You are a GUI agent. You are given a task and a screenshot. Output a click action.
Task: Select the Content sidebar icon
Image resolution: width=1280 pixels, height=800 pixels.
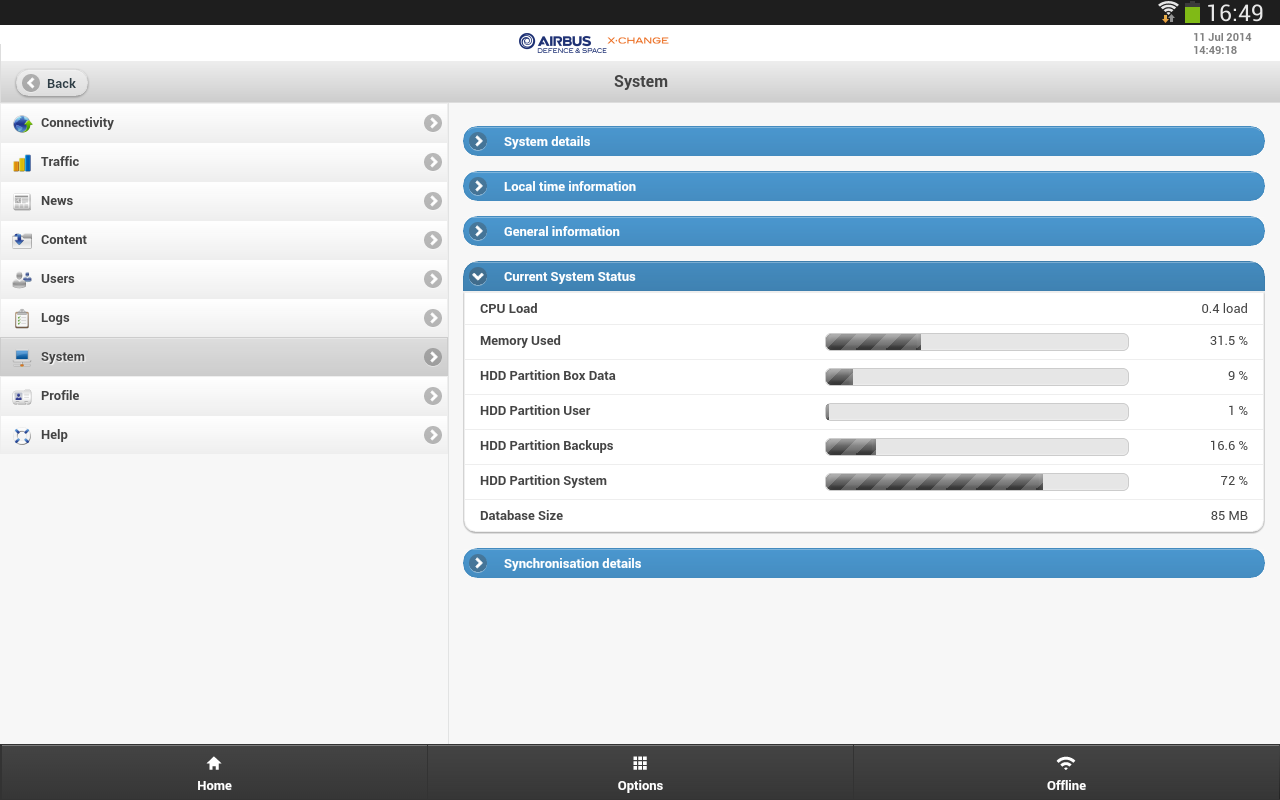click(x=22, y=239)
